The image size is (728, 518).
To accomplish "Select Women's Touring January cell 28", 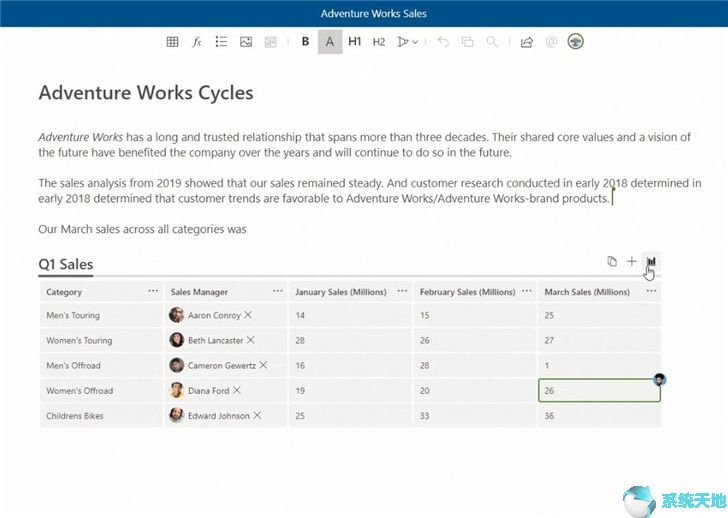I will (350, 340).
